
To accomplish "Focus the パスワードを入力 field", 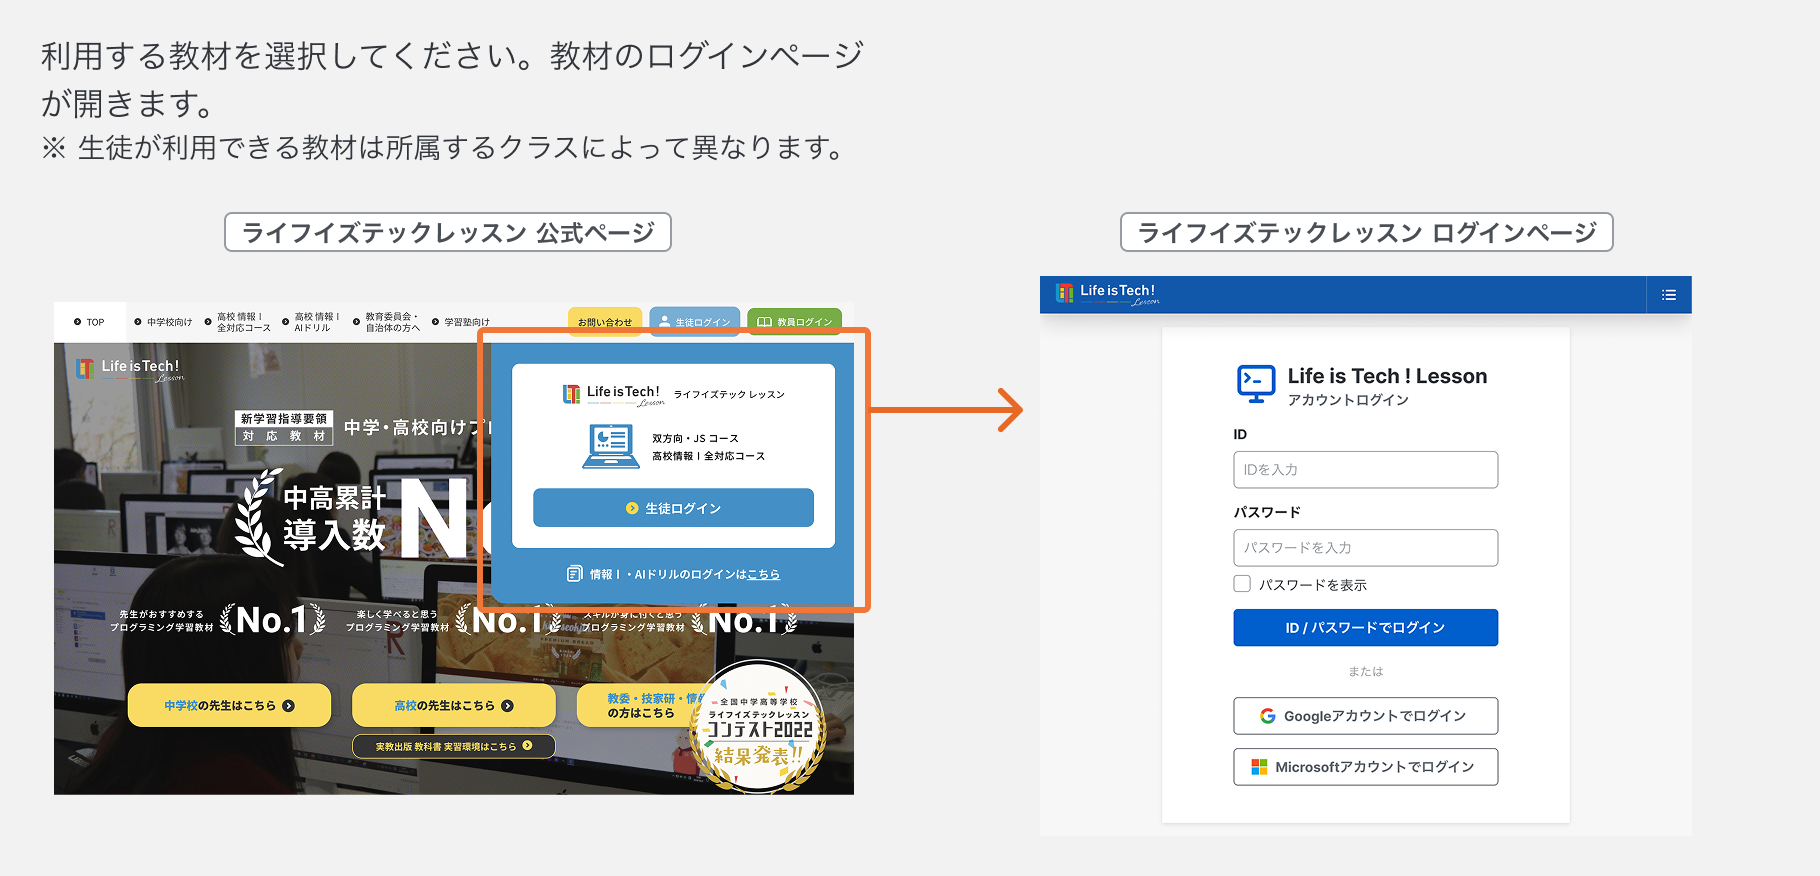I will pos(1365,548).
